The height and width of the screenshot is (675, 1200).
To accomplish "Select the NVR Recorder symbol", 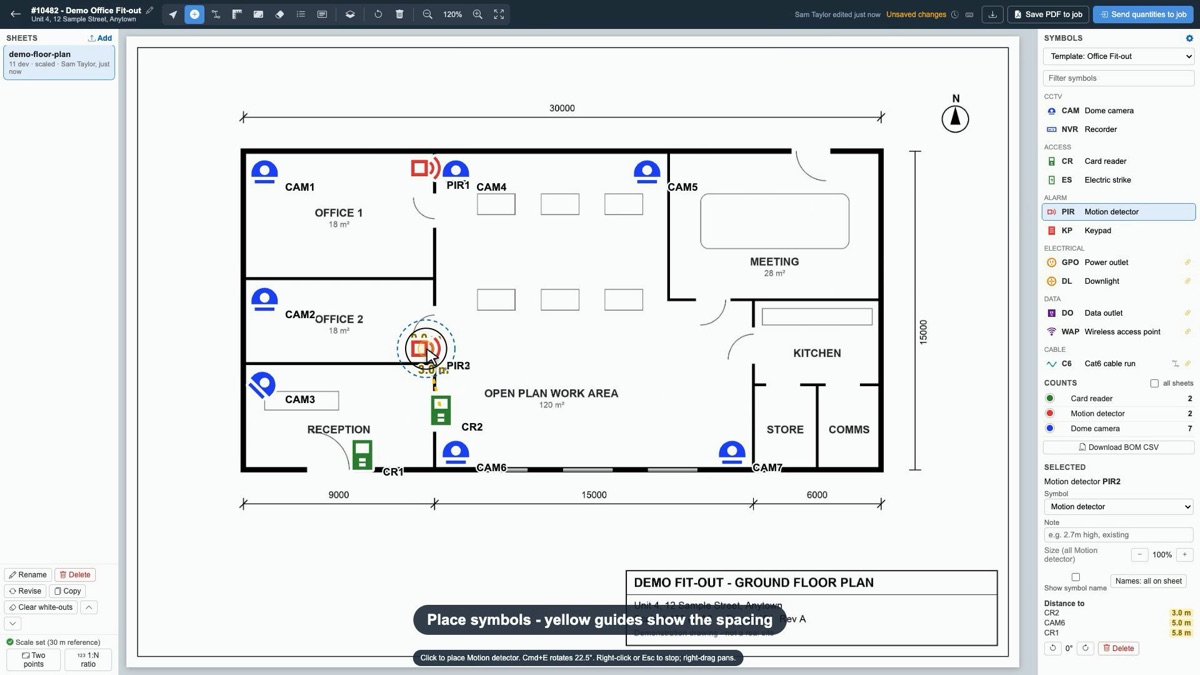I will 1119,129.
